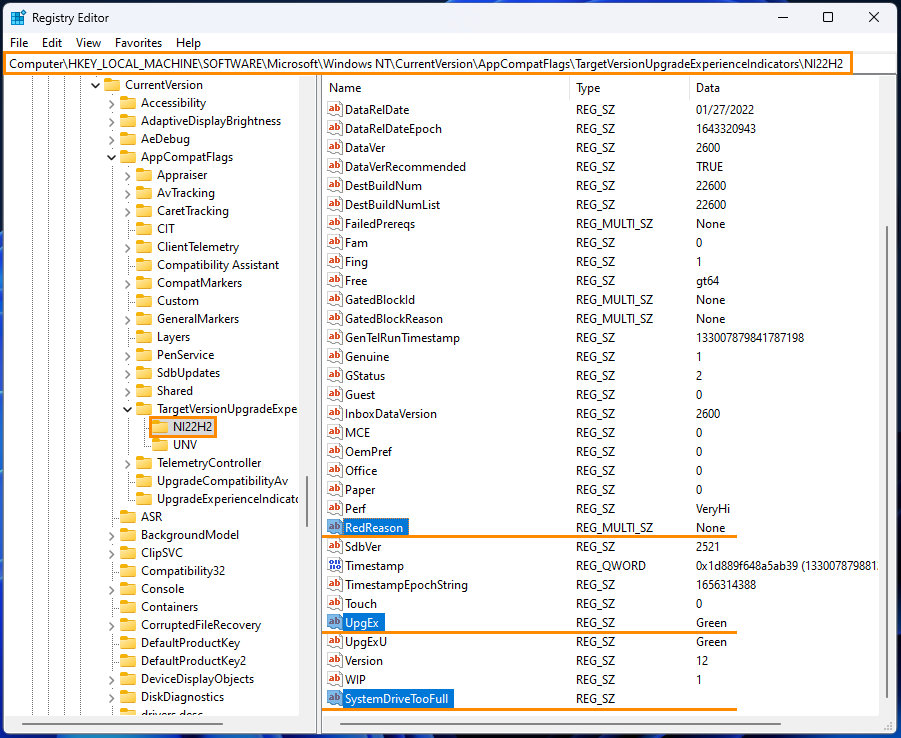Select the CorruptedFileRecovery key label
901x738 pixels.
(201, 625)
